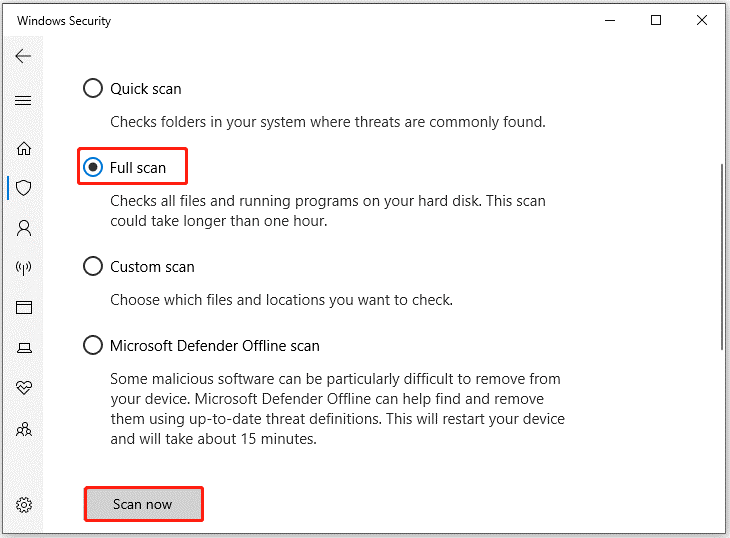Open Family options people icon
This screenshot has height=538, width=730.
[x=24, y=429]
